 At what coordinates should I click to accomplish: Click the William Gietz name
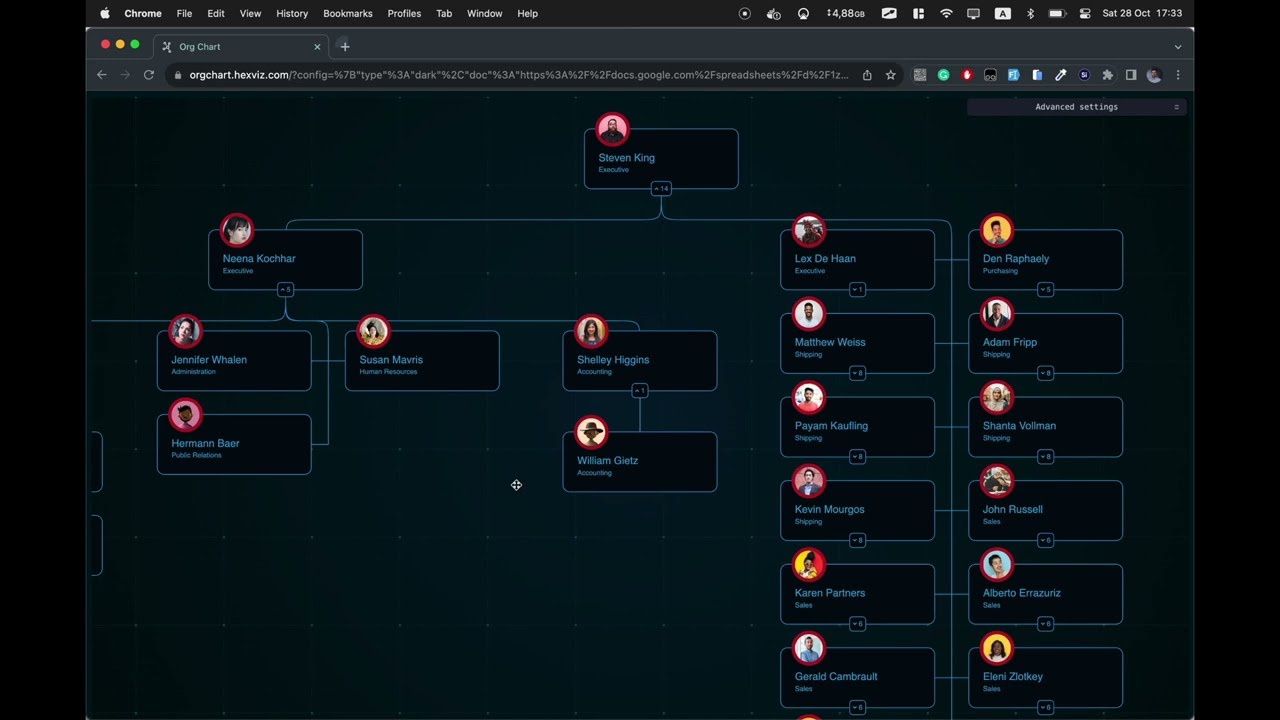pyautogui.click(x=607, y=461)
